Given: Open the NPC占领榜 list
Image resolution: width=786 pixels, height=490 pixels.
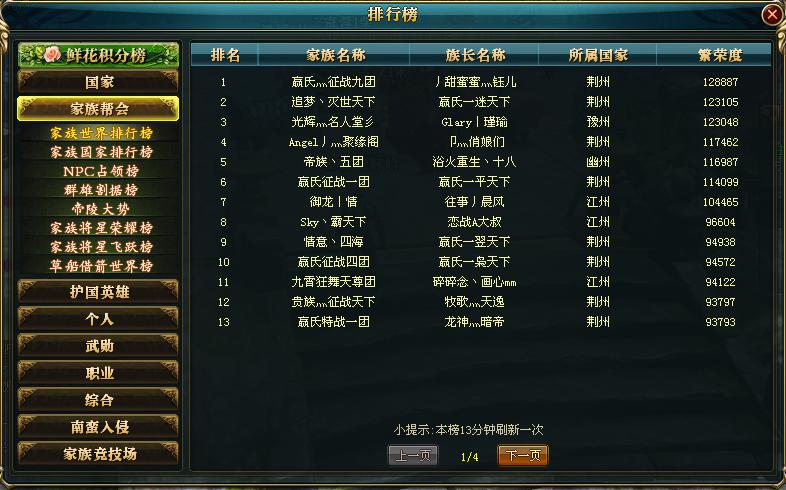Looking at the screenshot, I should 101,171.
